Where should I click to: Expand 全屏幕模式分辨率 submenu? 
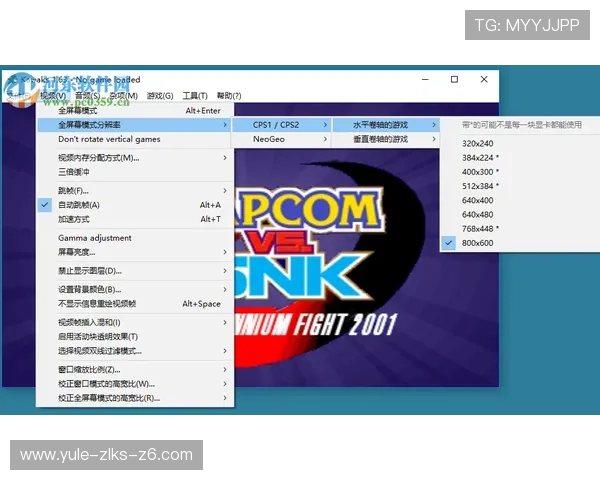[135, 125]
